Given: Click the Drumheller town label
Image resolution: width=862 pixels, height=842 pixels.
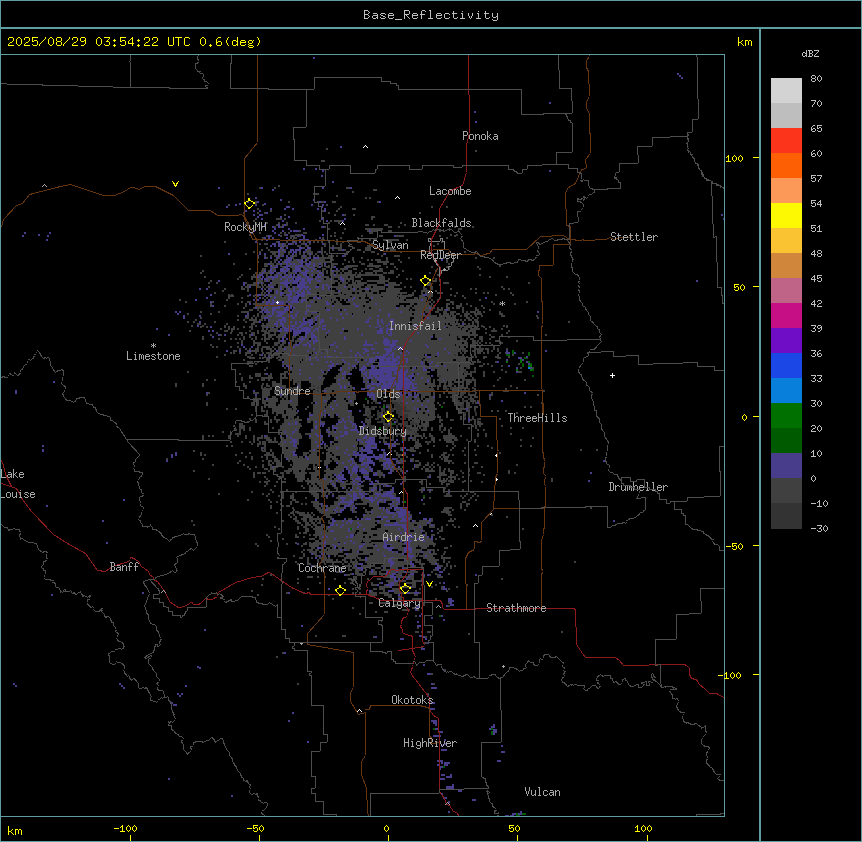Looking at the screenshot, I should pyautogui.click(x=638, y=487).
